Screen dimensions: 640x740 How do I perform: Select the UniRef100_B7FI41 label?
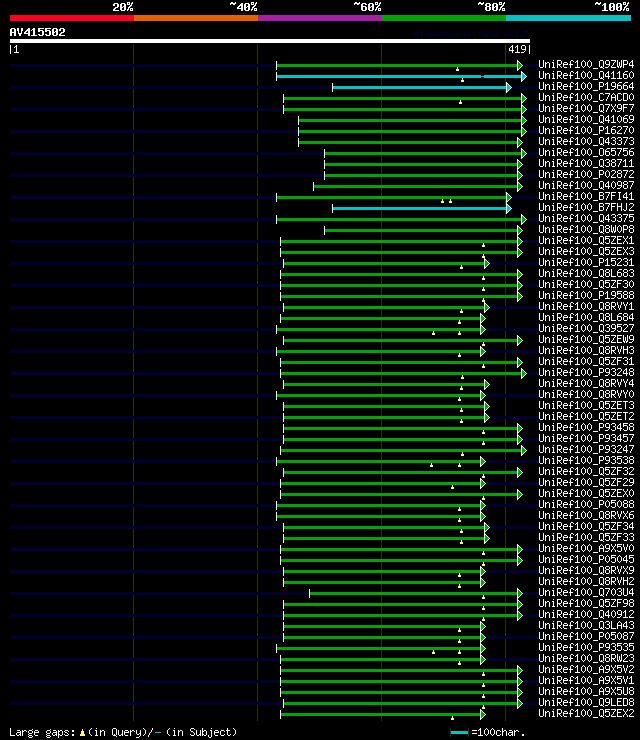(586, 196)
